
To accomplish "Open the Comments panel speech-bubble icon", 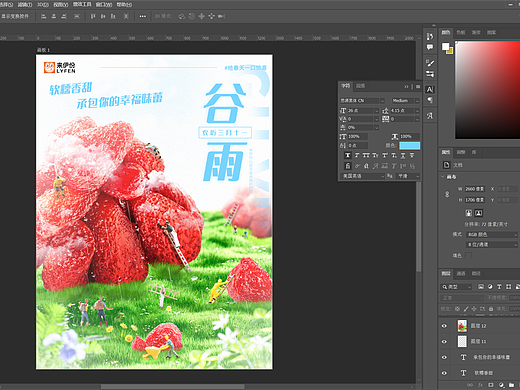I will click(x=430, y=47).
